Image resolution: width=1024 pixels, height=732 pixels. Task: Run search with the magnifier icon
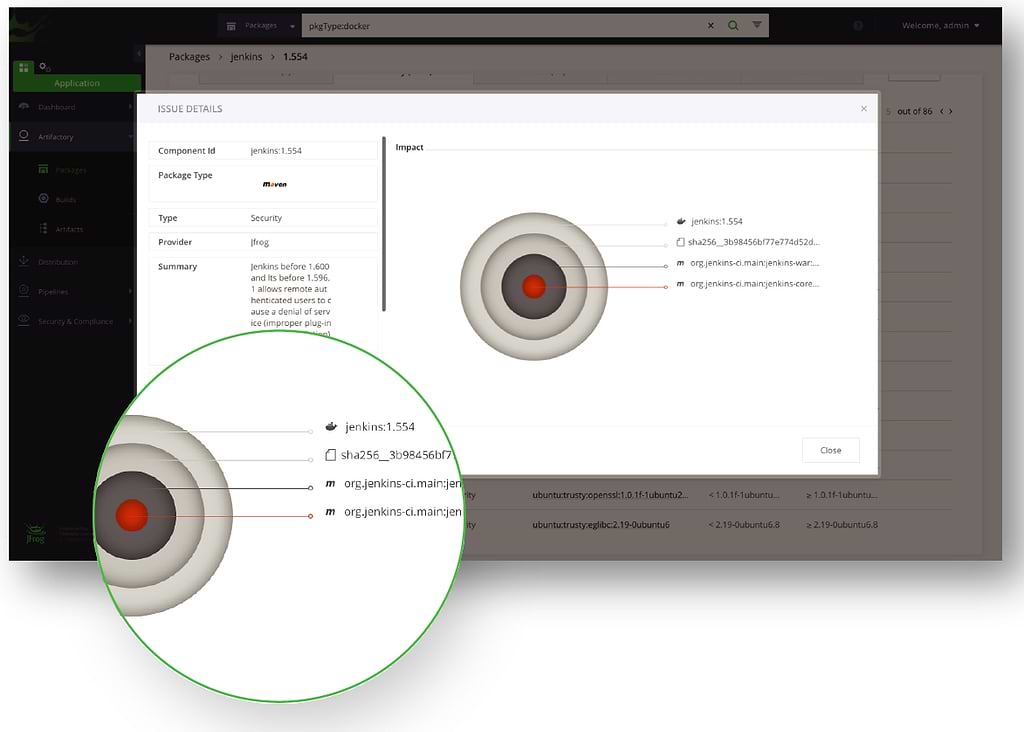click(733, 25)
